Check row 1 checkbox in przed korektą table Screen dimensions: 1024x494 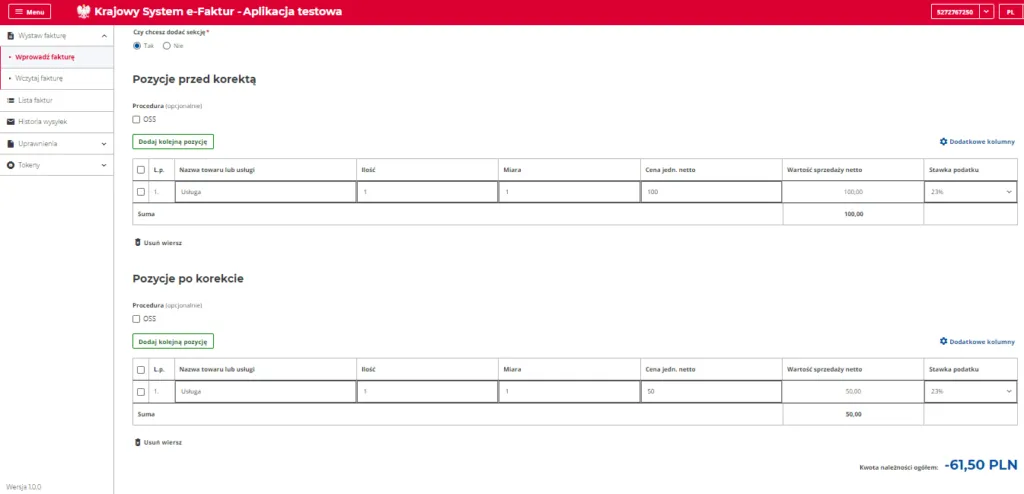click(x=141, y=192)
